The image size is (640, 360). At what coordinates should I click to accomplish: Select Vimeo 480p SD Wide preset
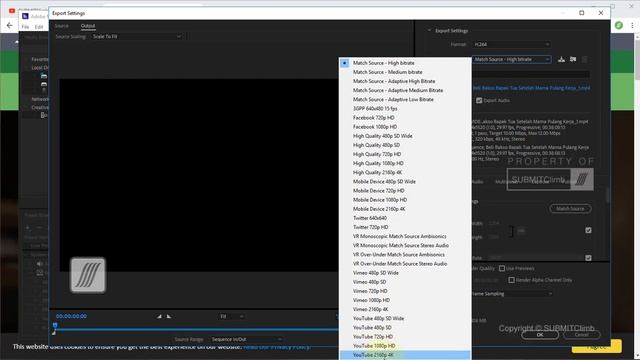[x=405, y=273]
